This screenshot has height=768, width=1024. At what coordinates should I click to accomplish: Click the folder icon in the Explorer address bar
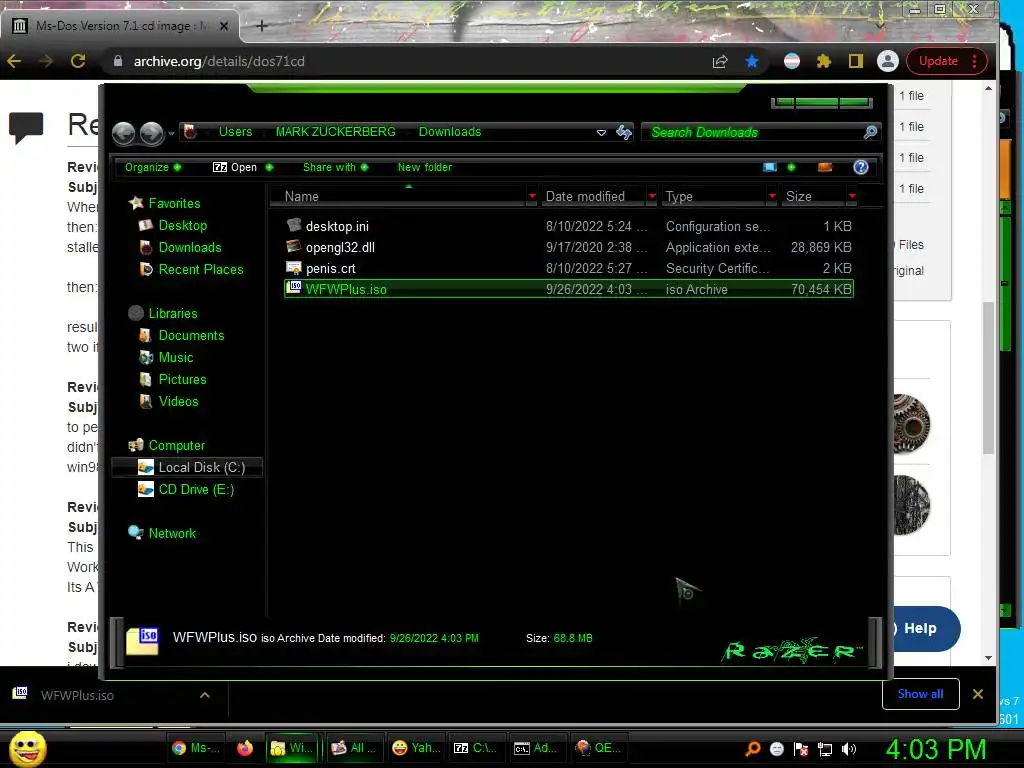pos(190,132)
